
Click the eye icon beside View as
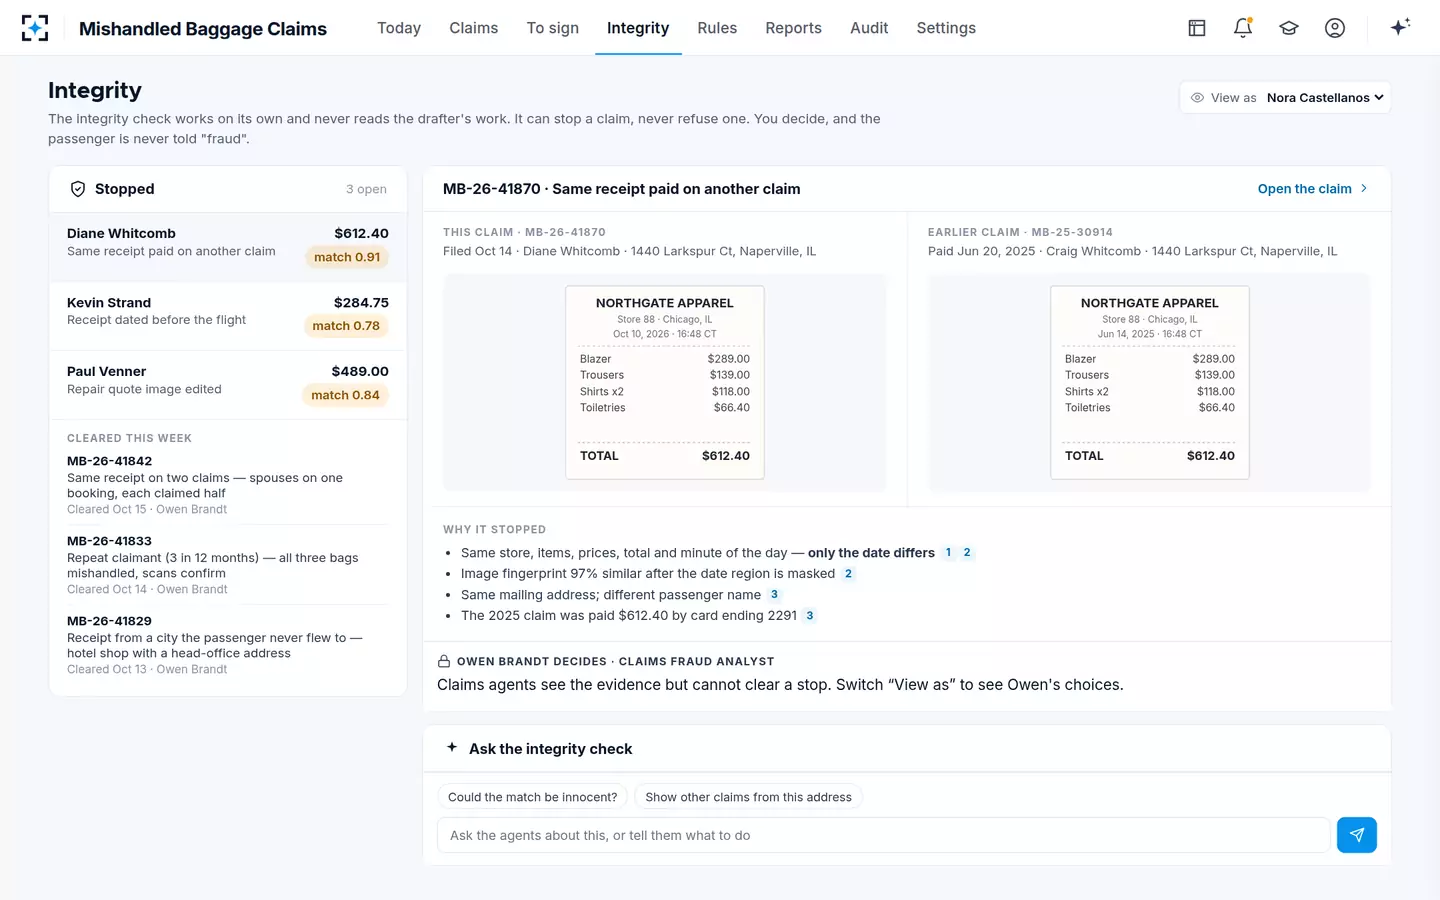click(1197, 98)
